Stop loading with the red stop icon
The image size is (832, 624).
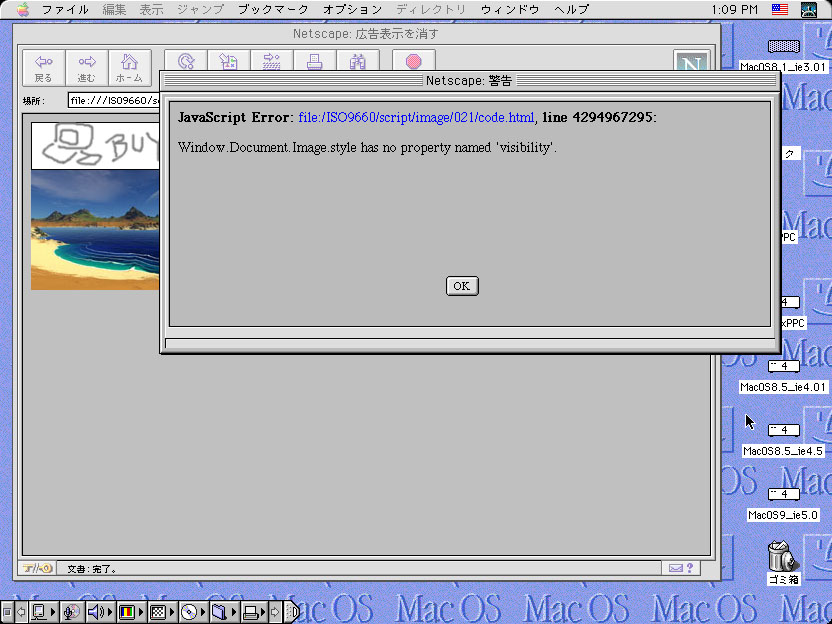[x=414, y=61]
